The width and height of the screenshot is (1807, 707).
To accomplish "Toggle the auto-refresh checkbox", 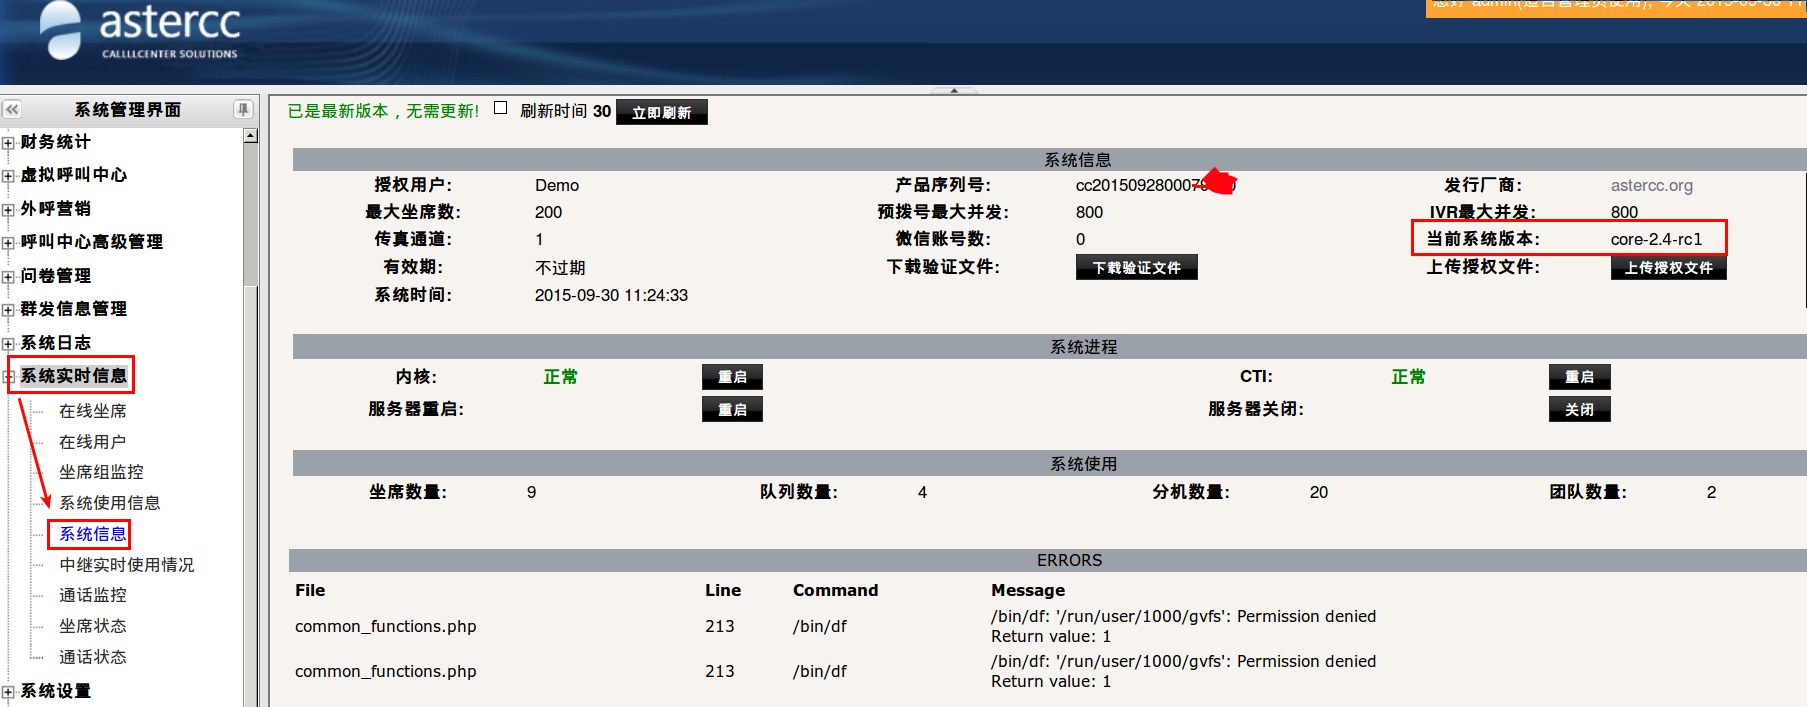I will 501,109.
